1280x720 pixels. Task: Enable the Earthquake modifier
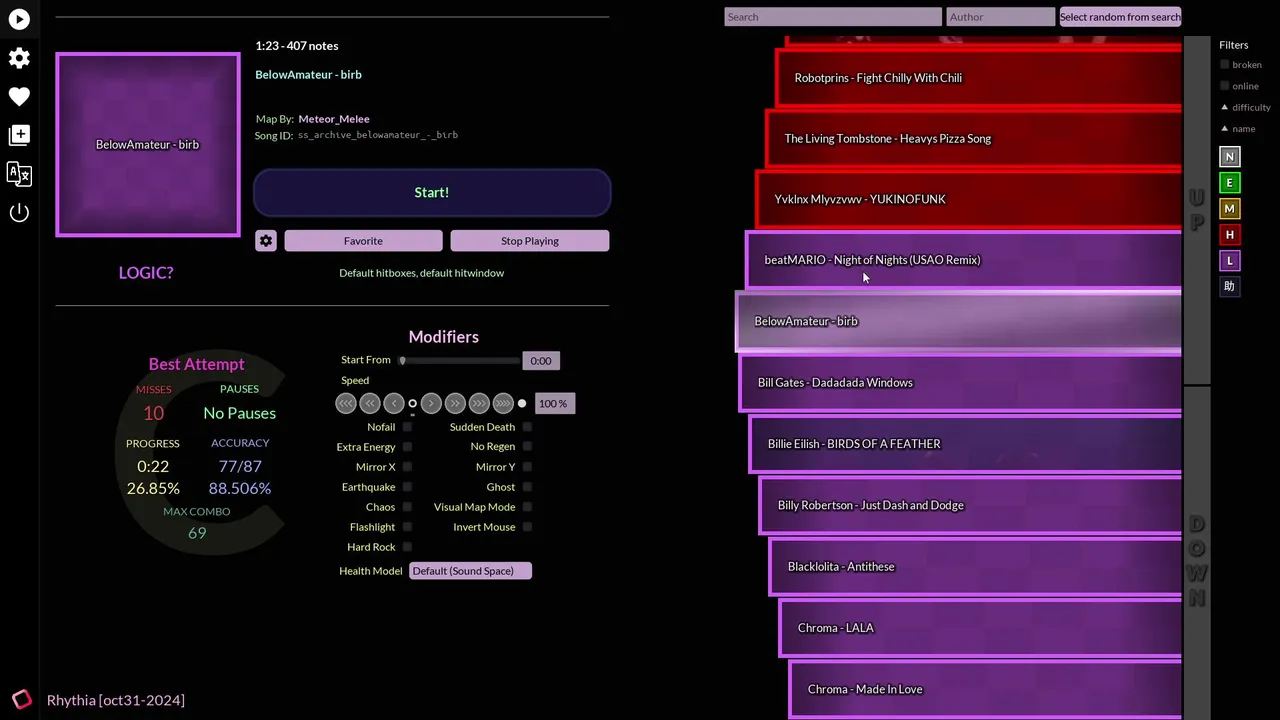(407, 487)
